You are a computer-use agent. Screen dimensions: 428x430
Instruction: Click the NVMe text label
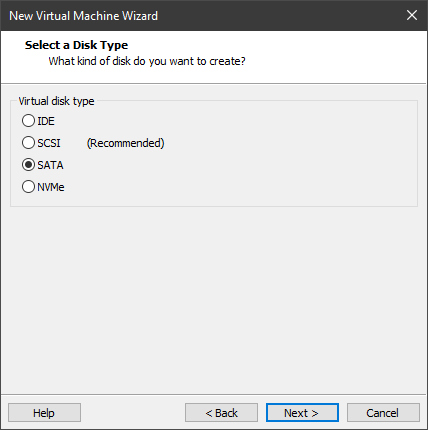51,187
